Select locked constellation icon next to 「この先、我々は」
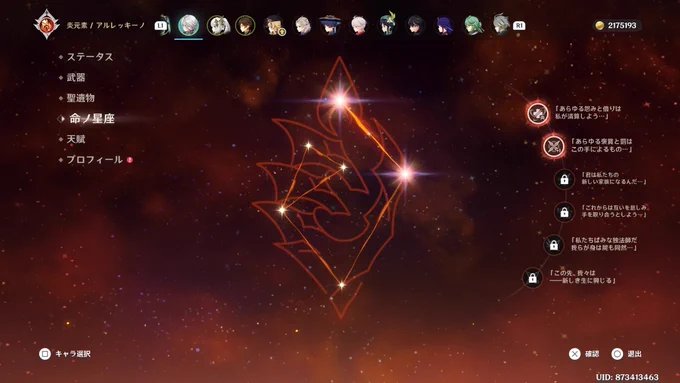Screen dimensions: 680x383 coord(533,278)
